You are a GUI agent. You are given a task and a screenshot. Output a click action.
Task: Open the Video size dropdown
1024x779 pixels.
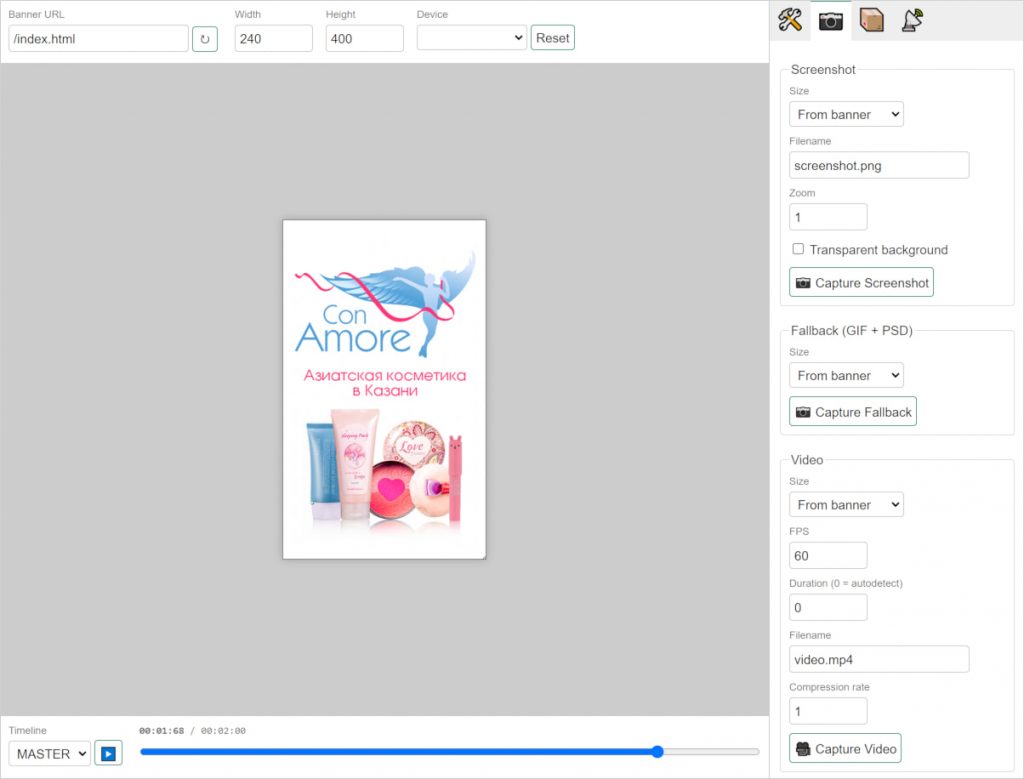(846, 505)
